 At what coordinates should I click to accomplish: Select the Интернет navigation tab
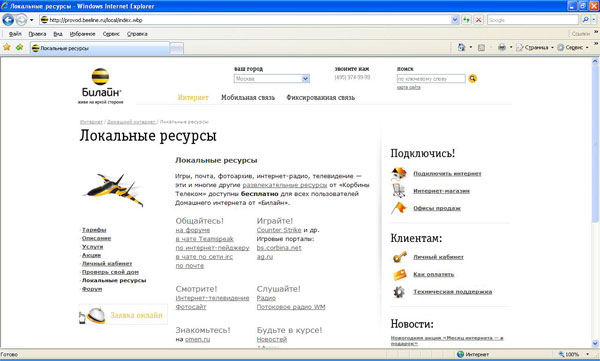193,97
